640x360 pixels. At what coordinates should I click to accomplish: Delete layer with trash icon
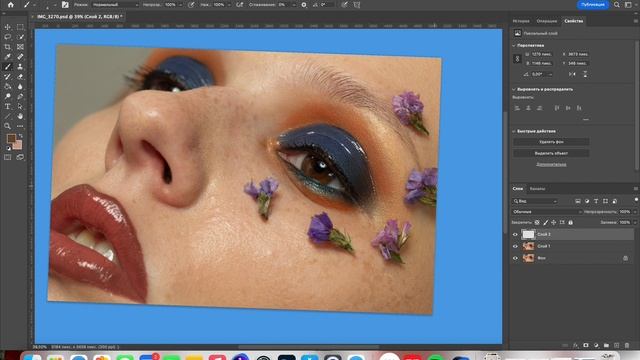tap(627, 345)
